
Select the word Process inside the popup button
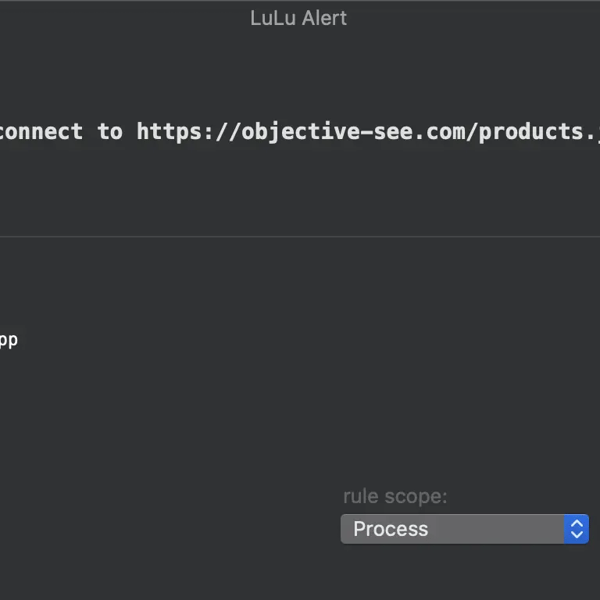pos(390,529)
